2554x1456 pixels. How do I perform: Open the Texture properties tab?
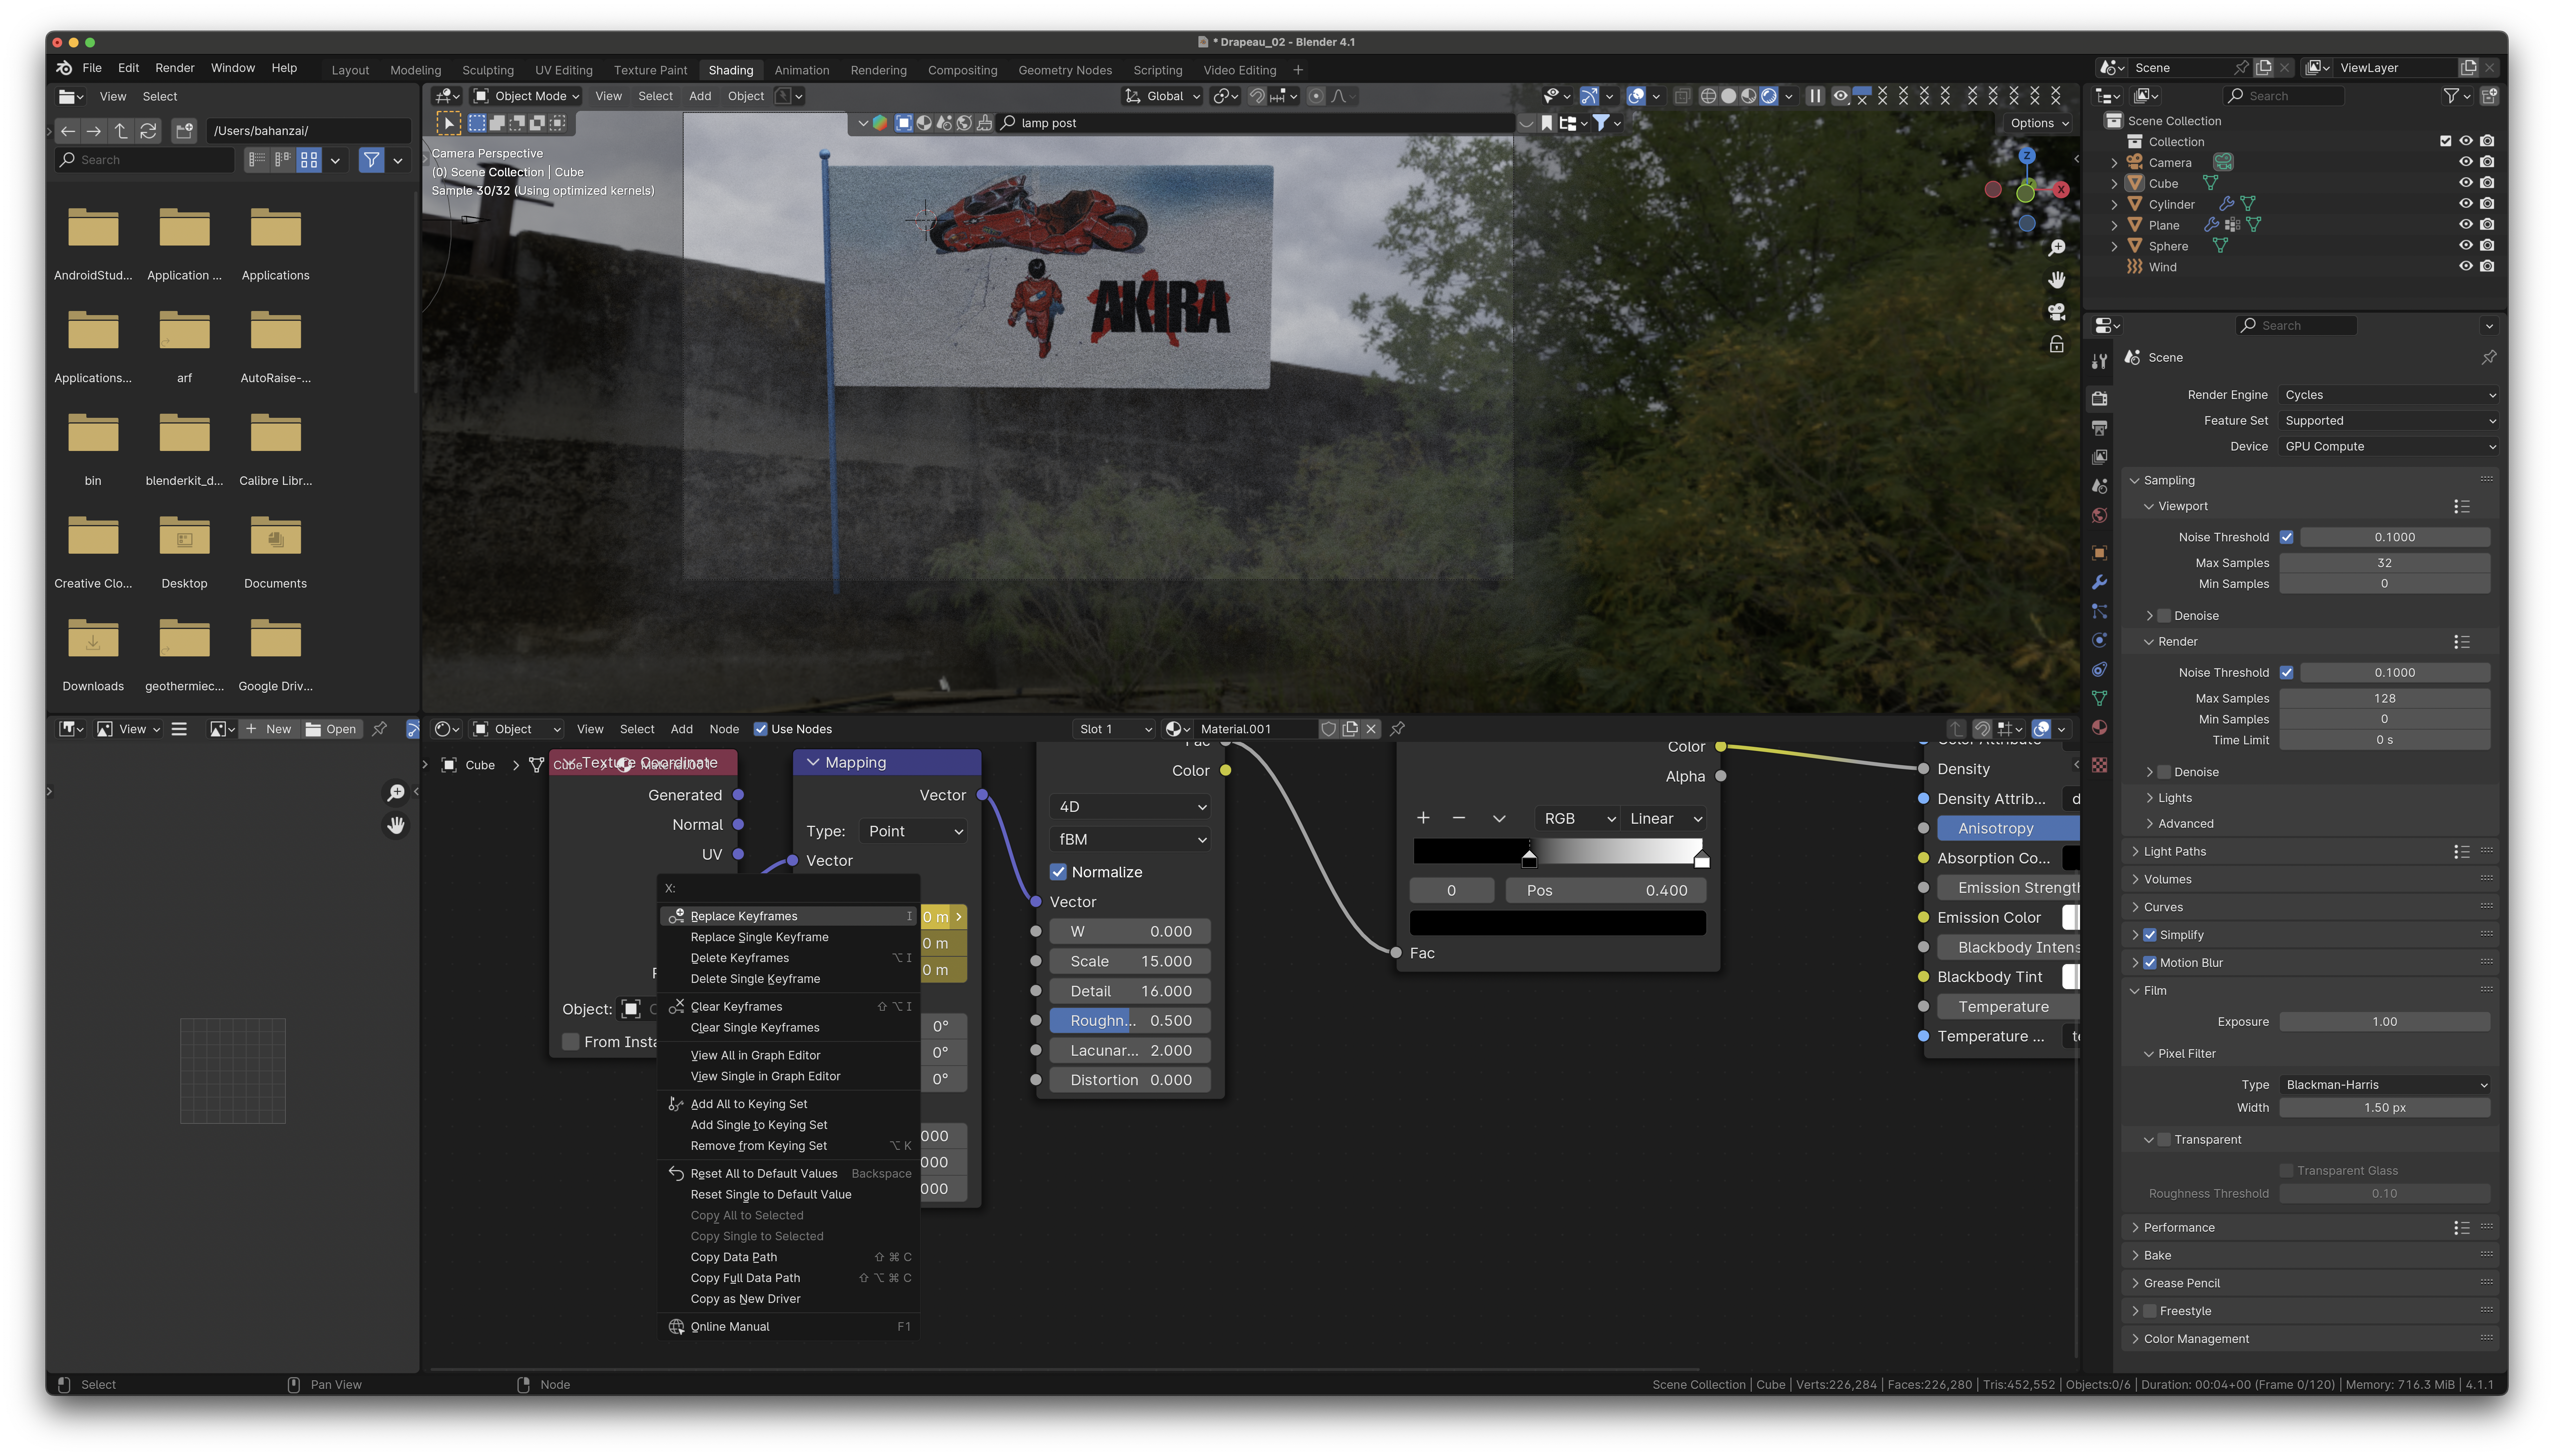[2099, 765]
